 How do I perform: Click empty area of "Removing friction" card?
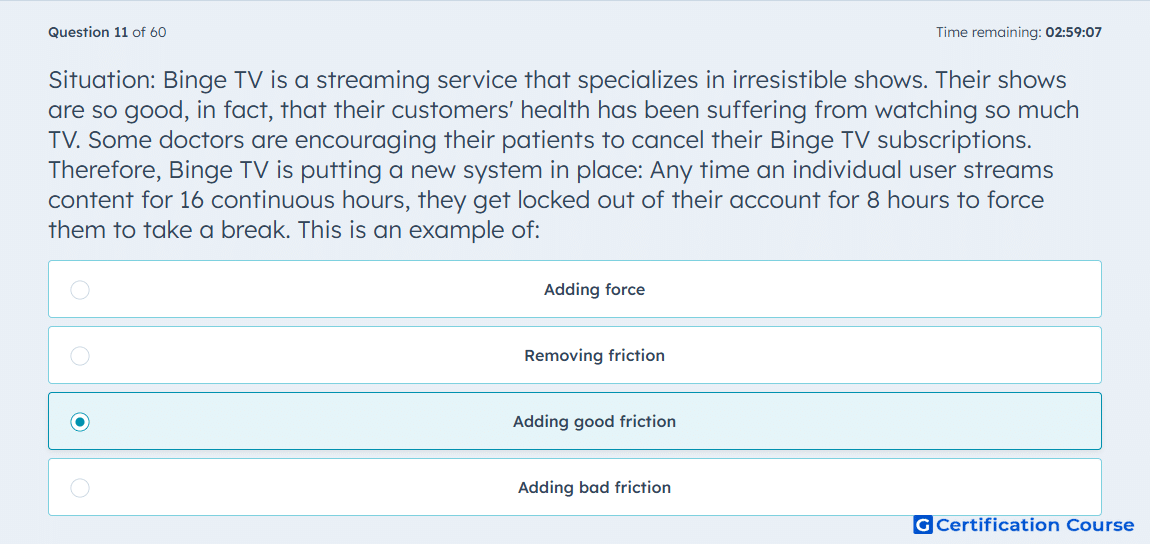pyautogui.click(x=880, y=356)
